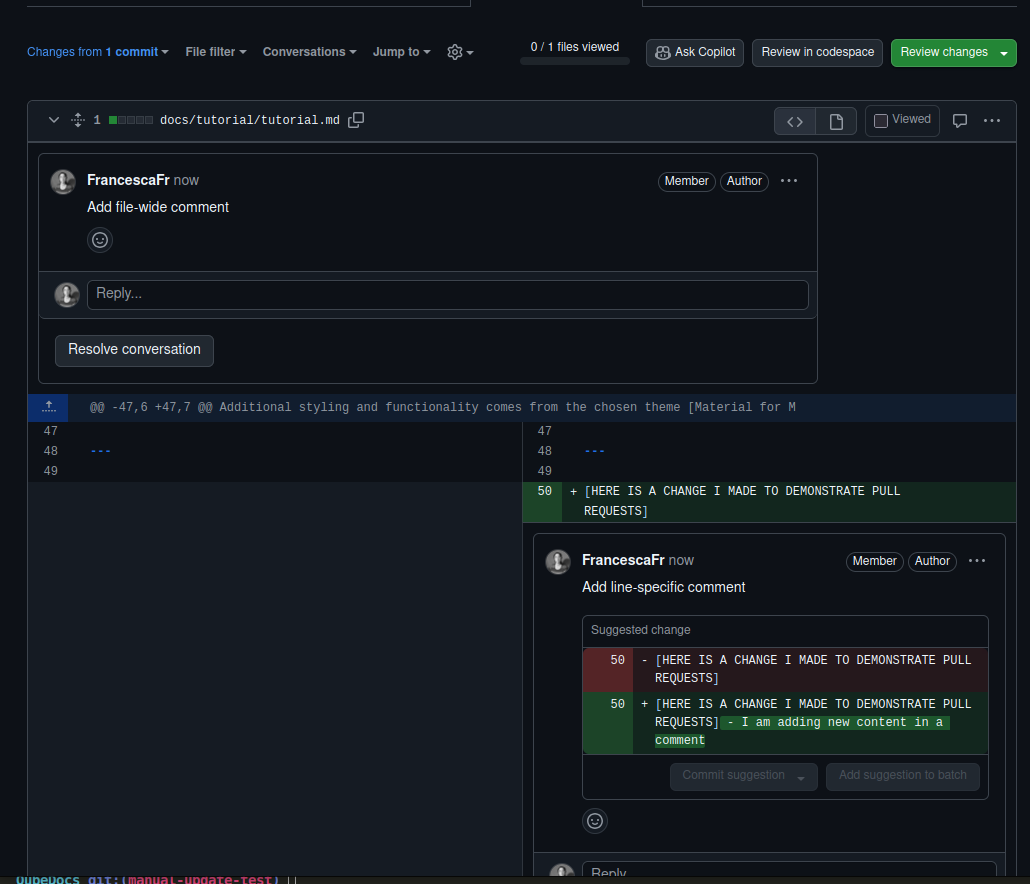Click the '0 / 1 files viewed' text
1030x884 pixels.
click(x=575, y=47)
